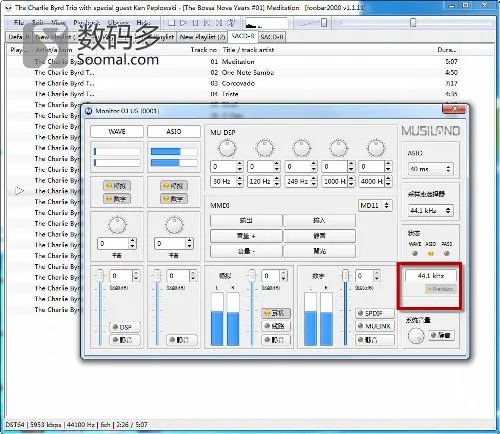Open the ASIO 40 ms latency selector
The image size is (500, 434).
(x=430, y=169)
